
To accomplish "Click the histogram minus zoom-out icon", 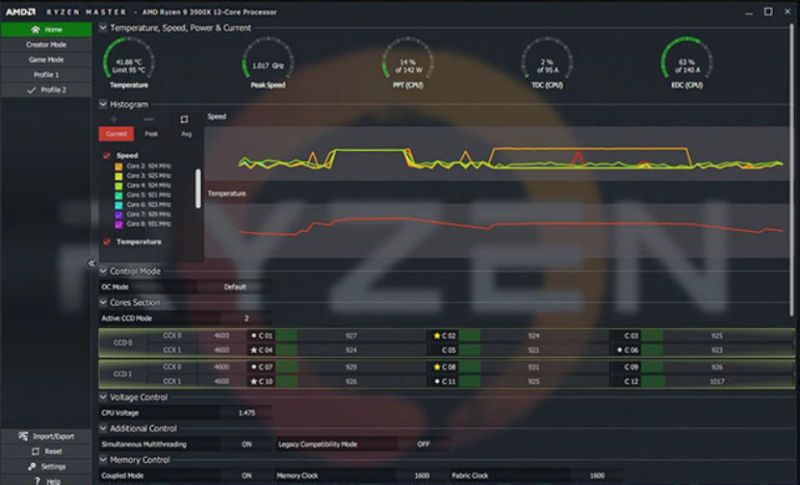I will (148, 119).
